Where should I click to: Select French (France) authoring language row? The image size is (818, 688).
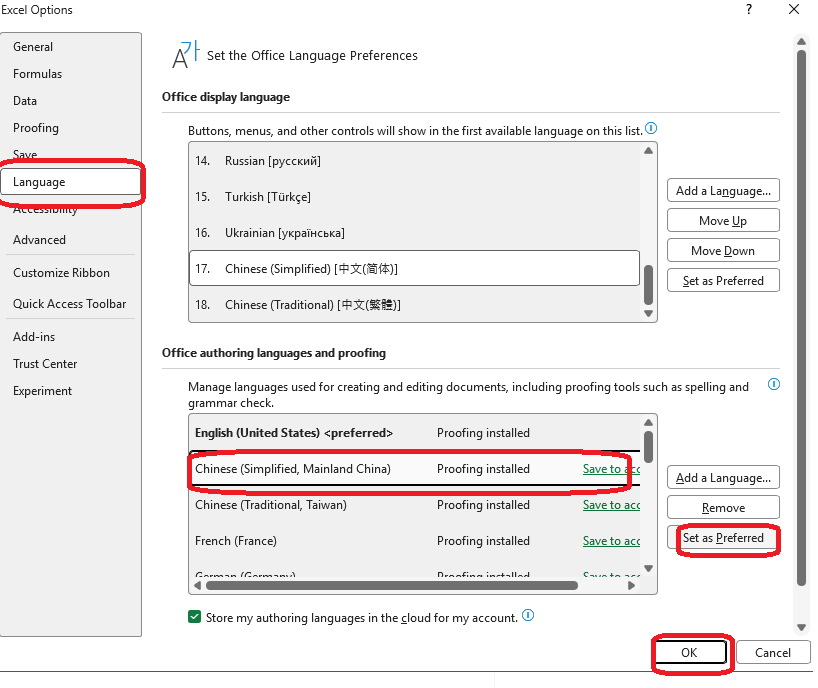pyautogui.click(x=414, y=541)
